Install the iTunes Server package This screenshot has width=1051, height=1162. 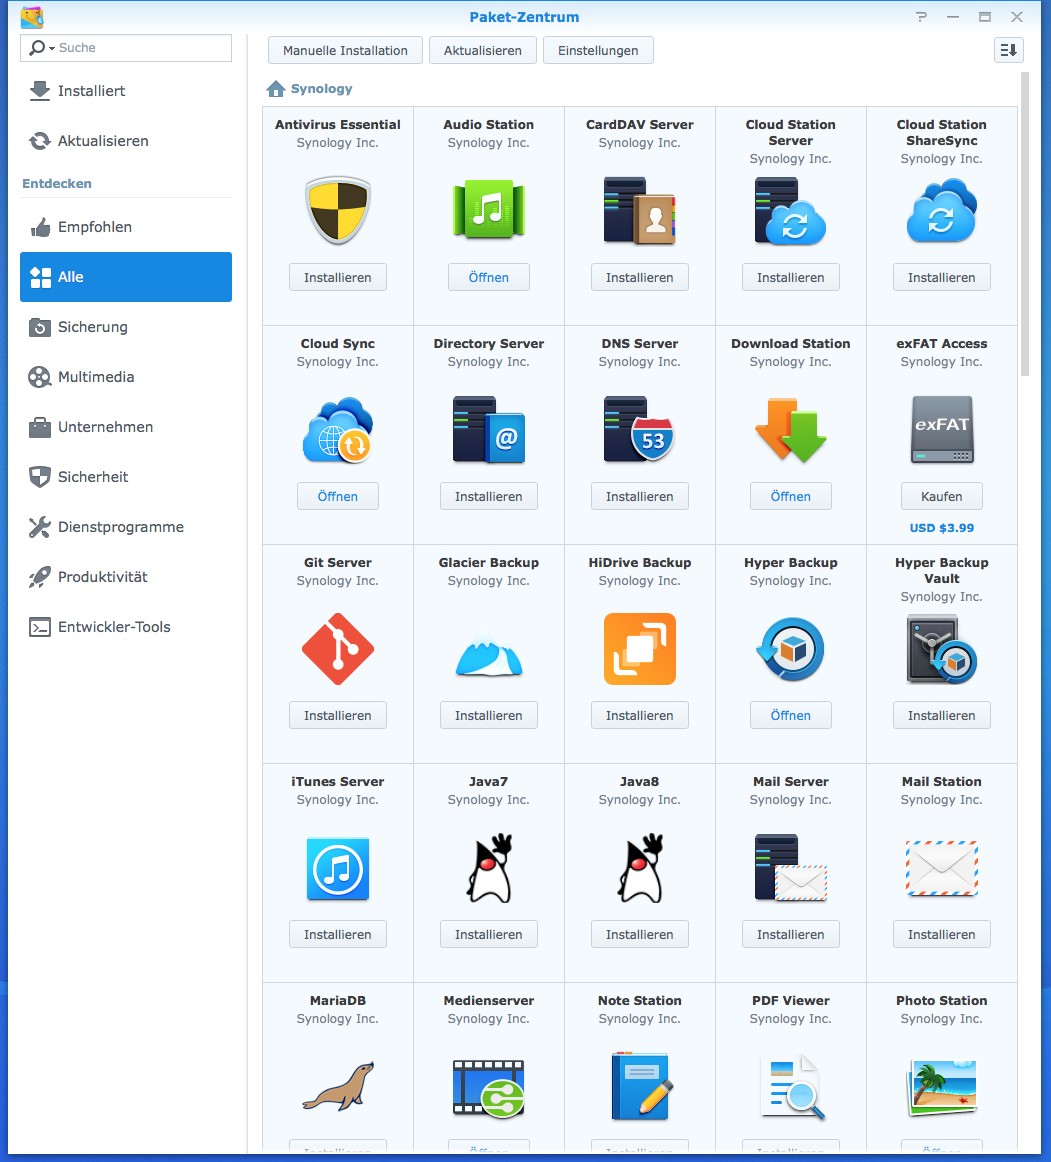click(x=338, y=934)
